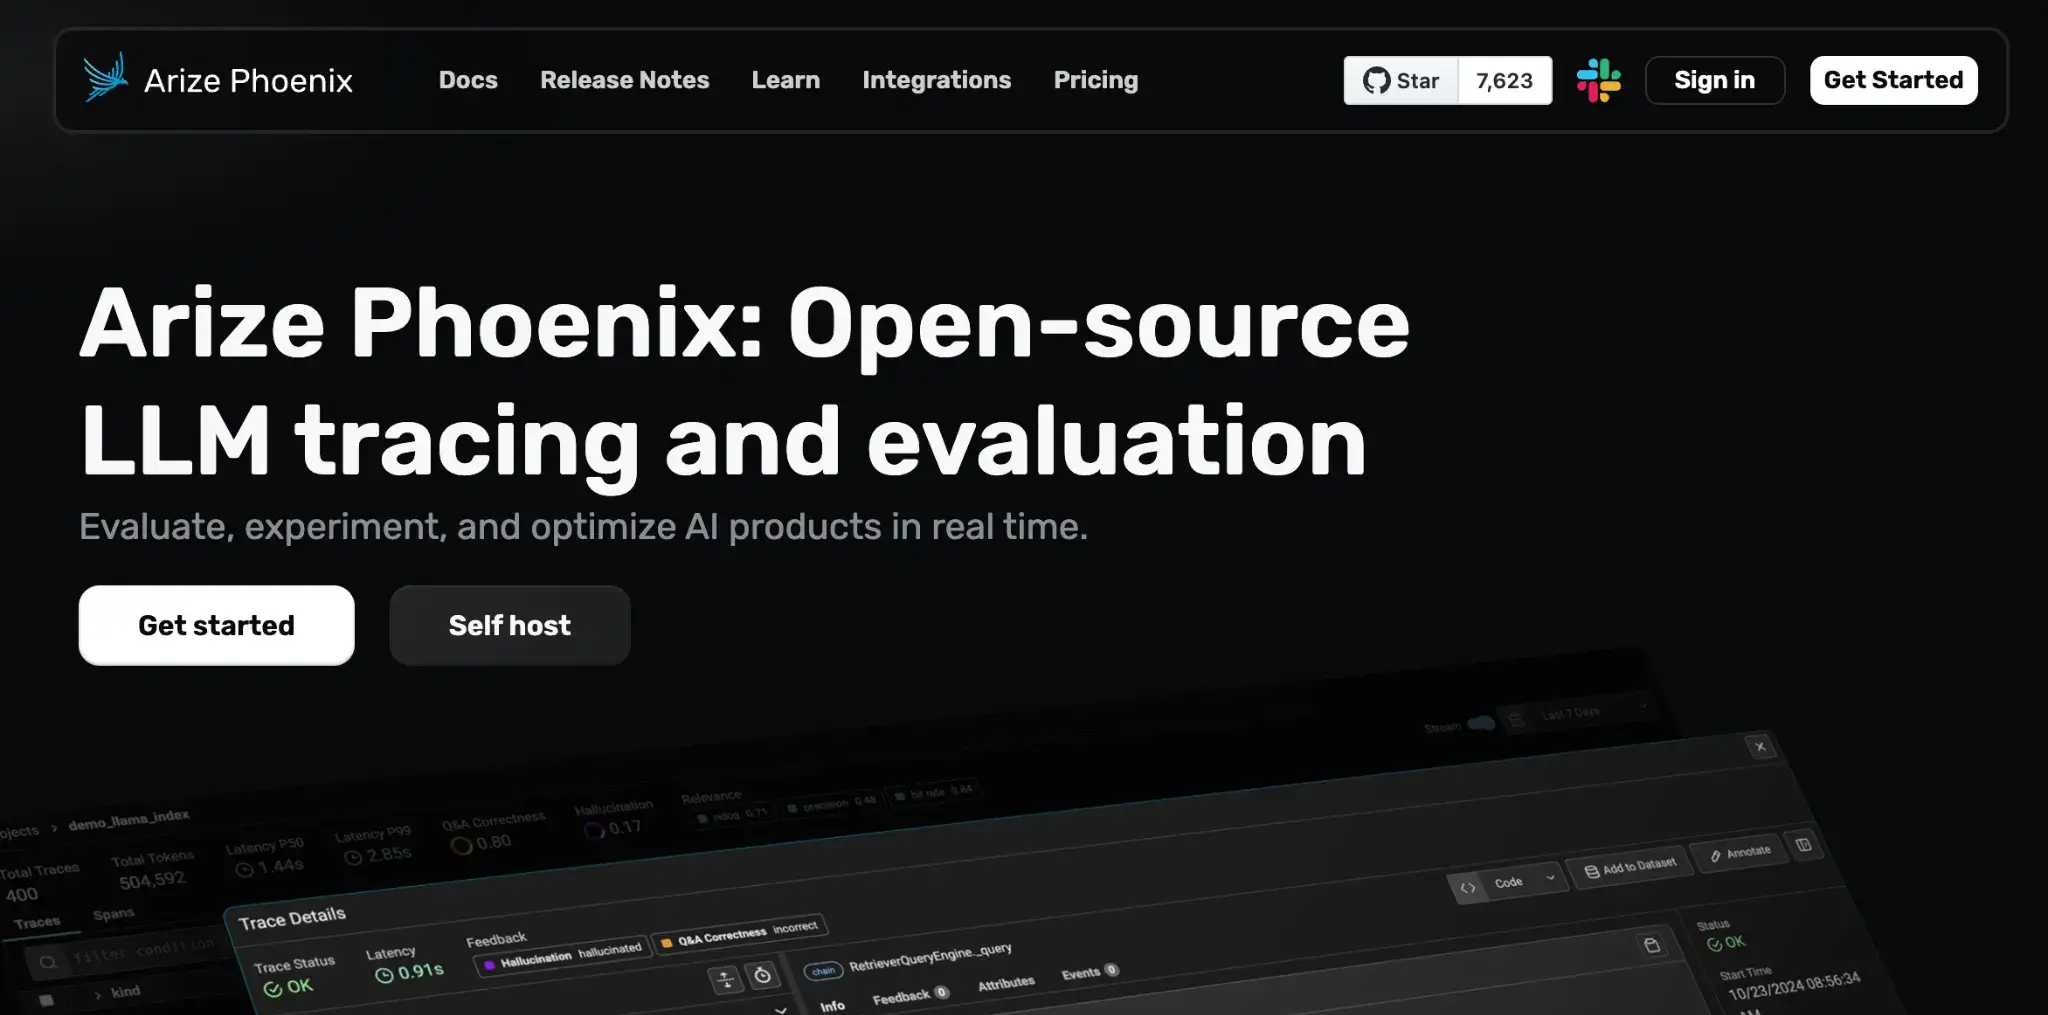Switch to the Spans tab
This screenshot has height=1015, width=2048.
pos(113,914)
